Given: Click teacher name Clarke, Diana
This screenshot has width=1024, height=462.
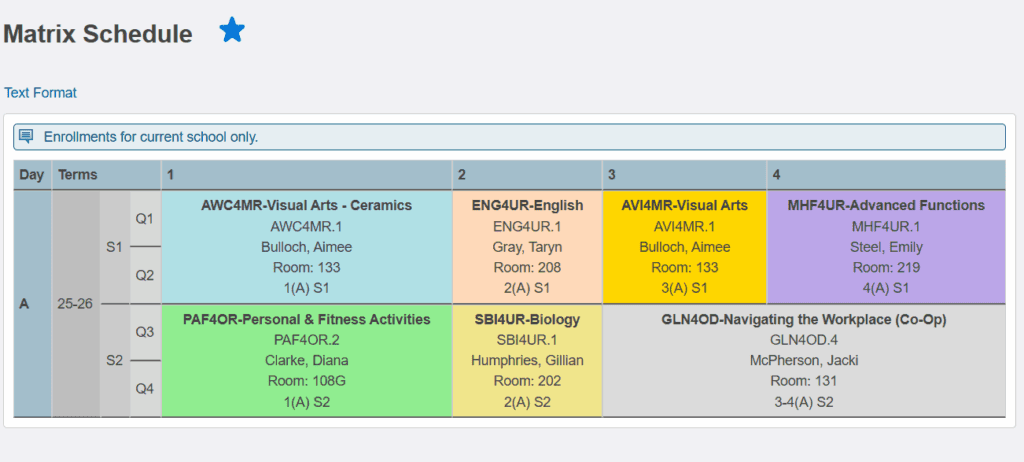Looking at the screenshot, I should 306,361.
